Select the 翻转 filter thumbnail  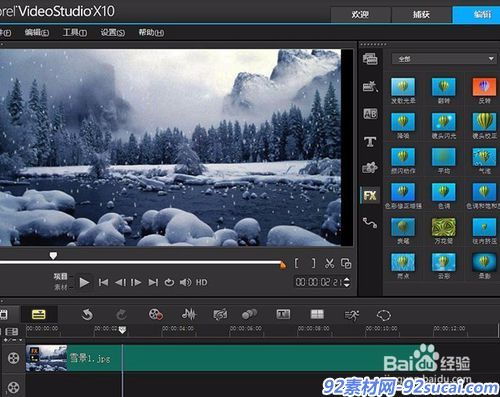click(444, 87)
